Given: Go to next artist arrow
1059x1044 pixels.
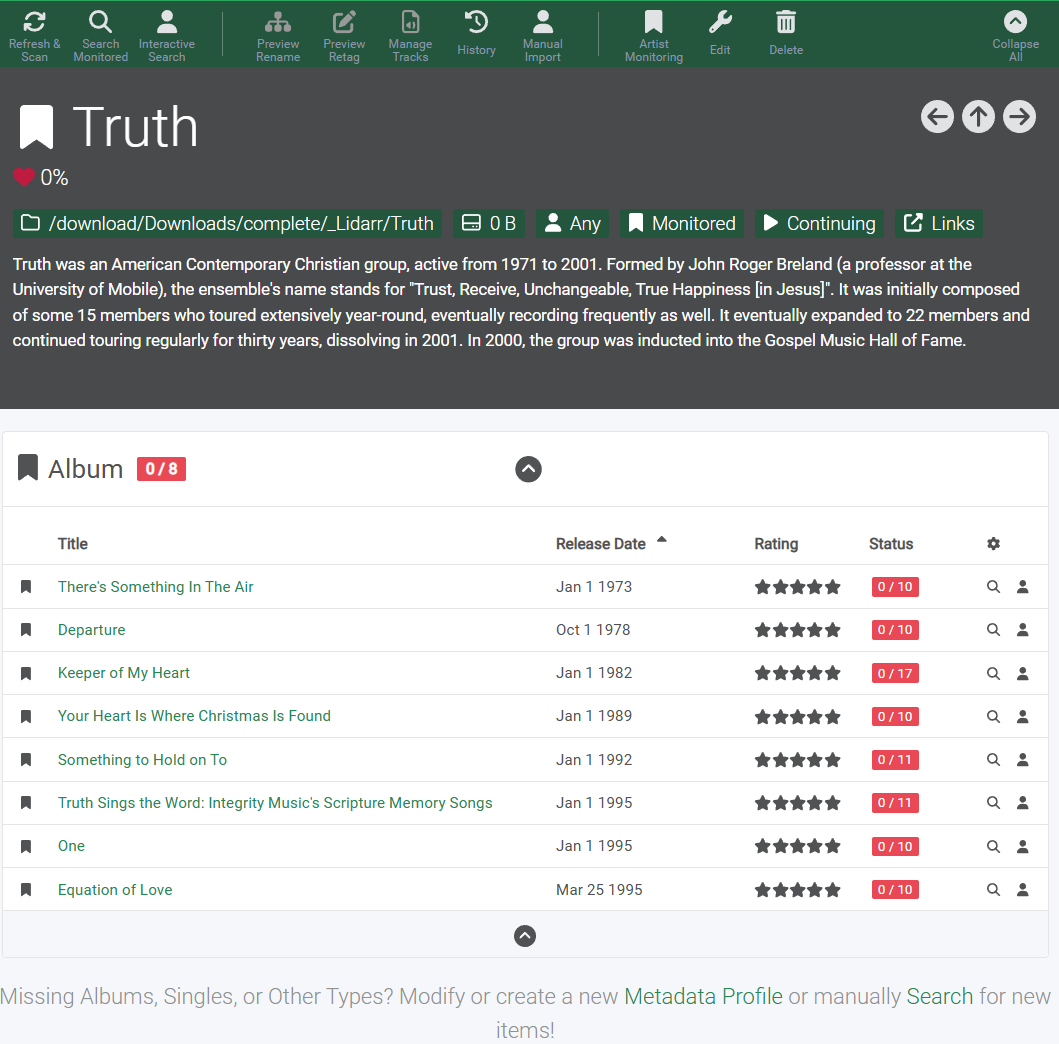Looking at the screenshot, I should point(1019,117).
